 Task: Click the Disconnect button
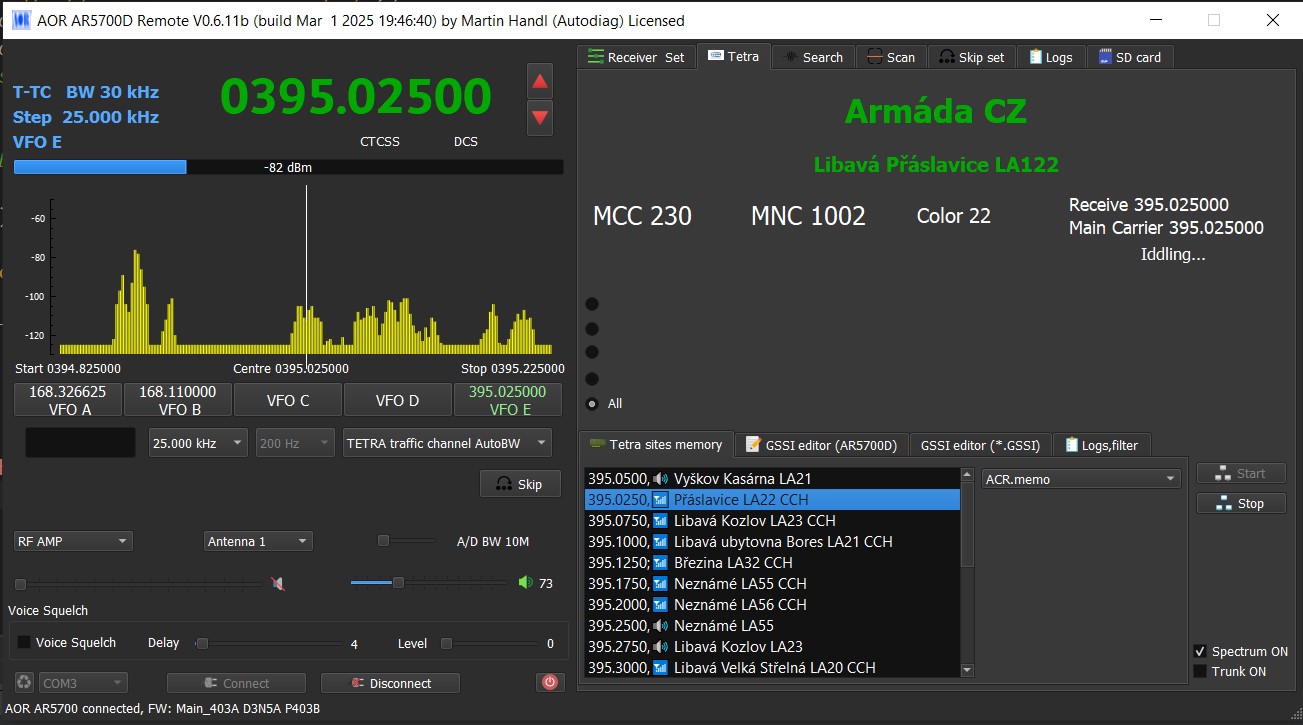click(x=390, y=683)
